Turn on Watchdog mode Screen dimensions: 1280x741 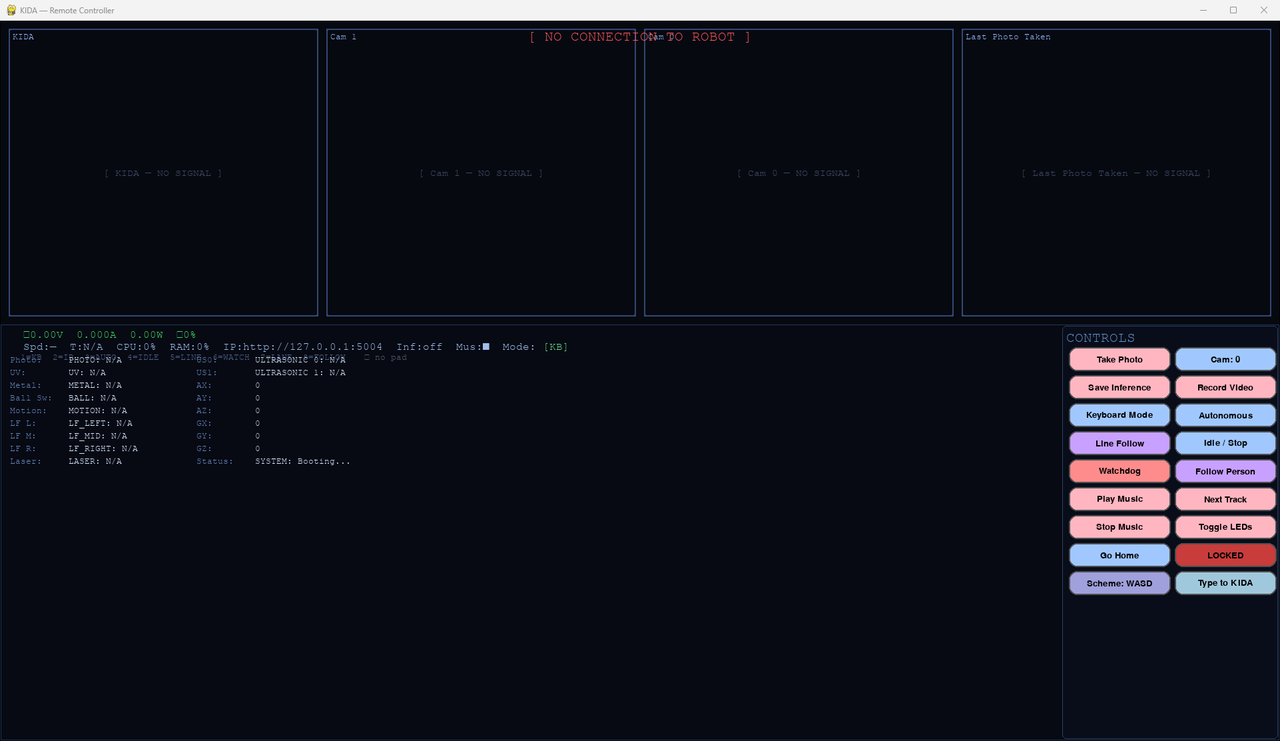click(1119, 472)
